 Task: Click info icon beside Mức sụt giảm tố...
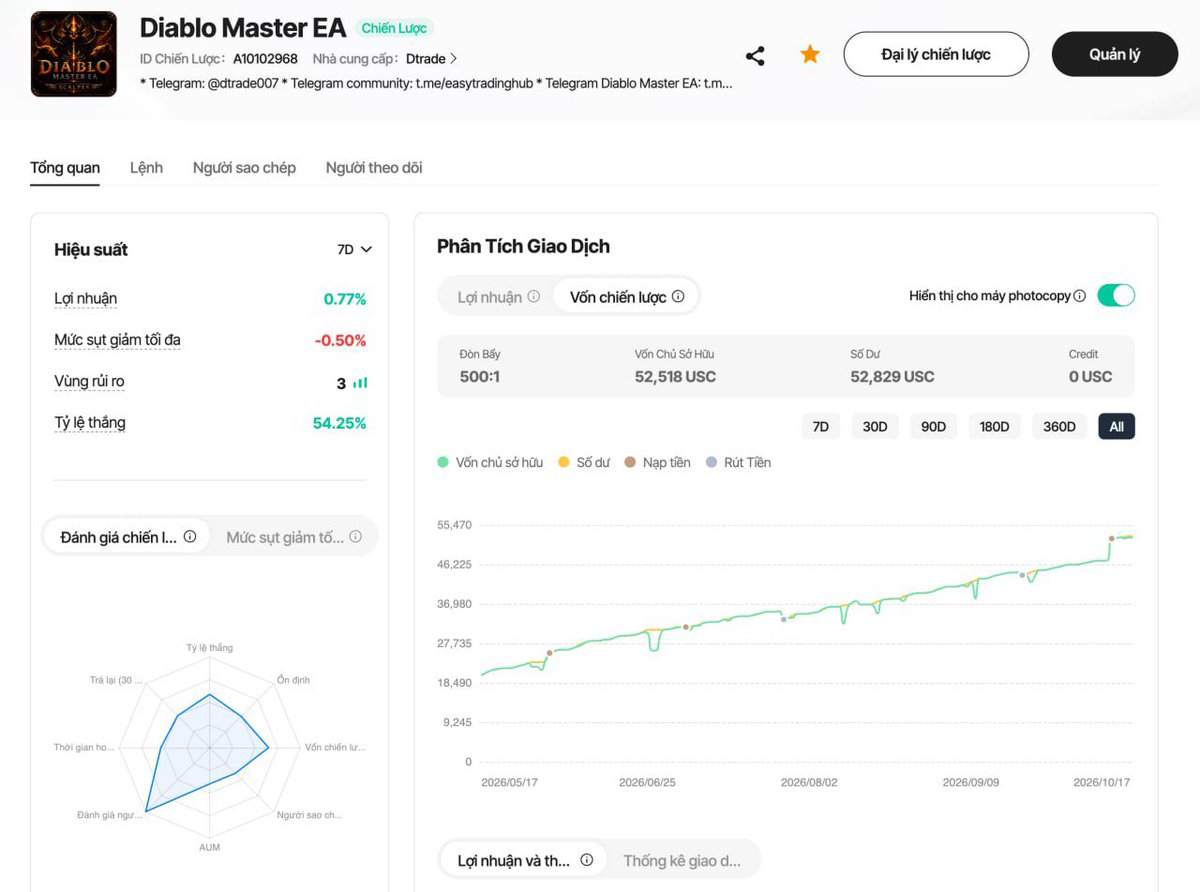(355, 537)
